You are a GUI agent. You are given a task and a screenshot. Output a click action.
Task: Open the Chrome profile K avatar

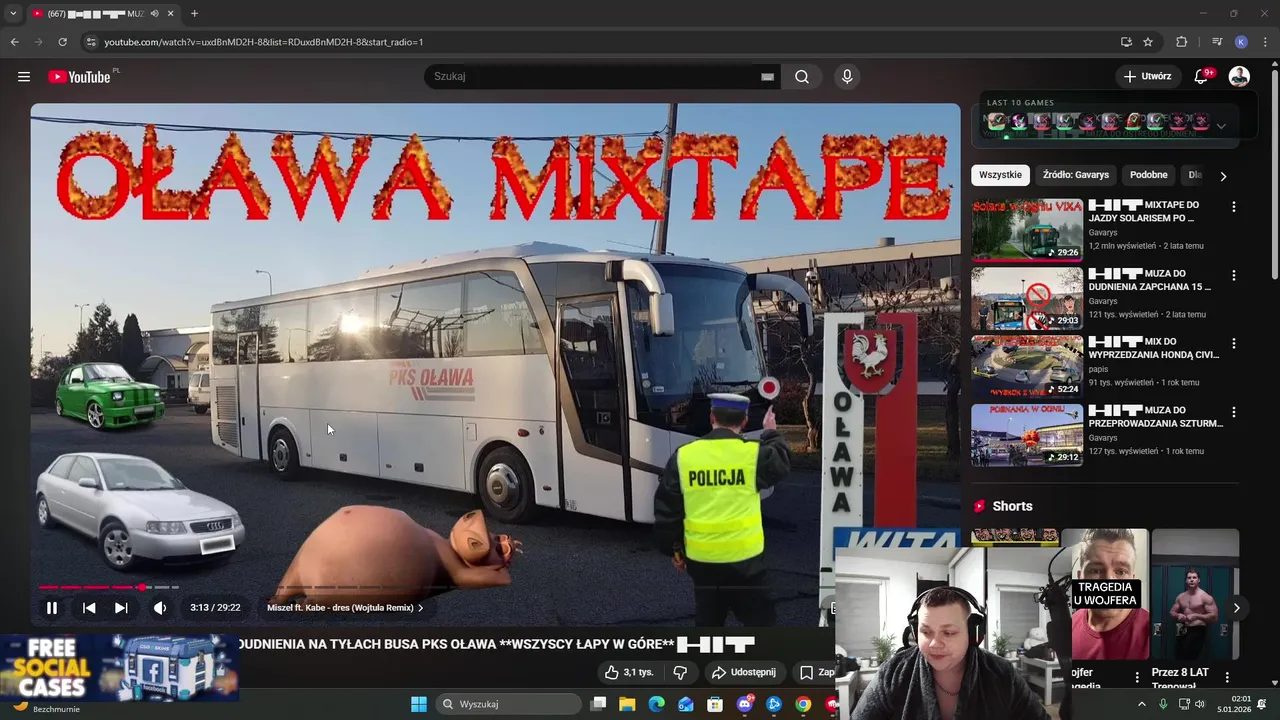[x=1241, y=42]
